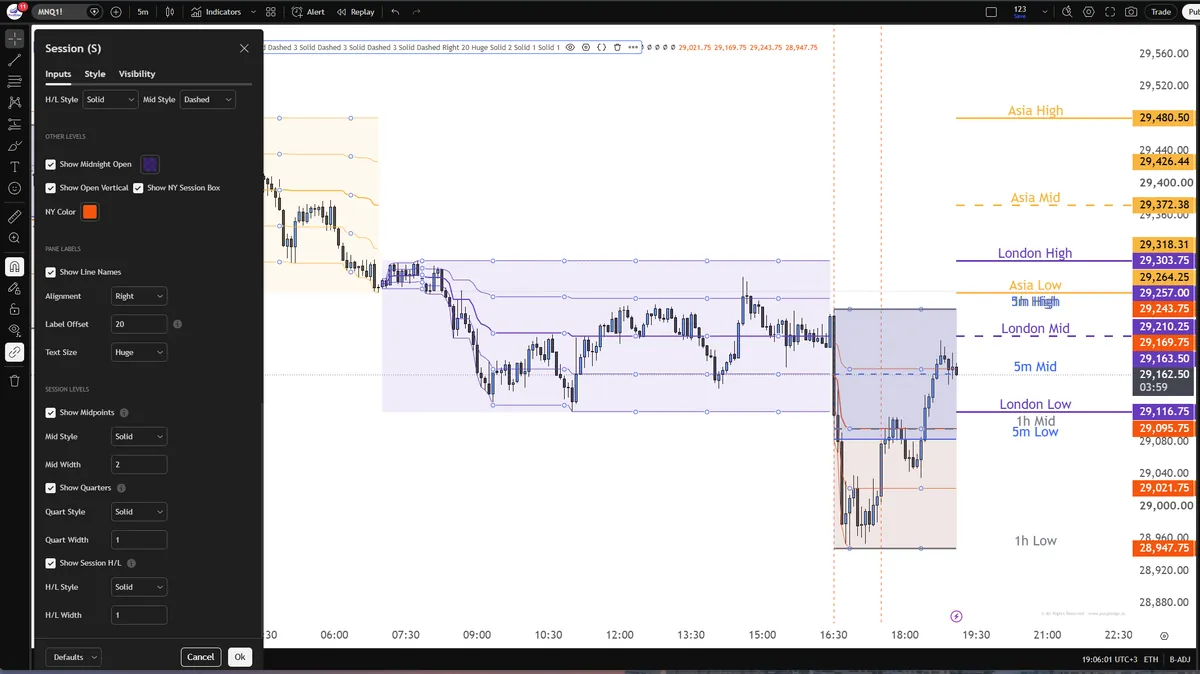Toggle Show NY Session Box checkbox
1200x674 pixels.
139,188
